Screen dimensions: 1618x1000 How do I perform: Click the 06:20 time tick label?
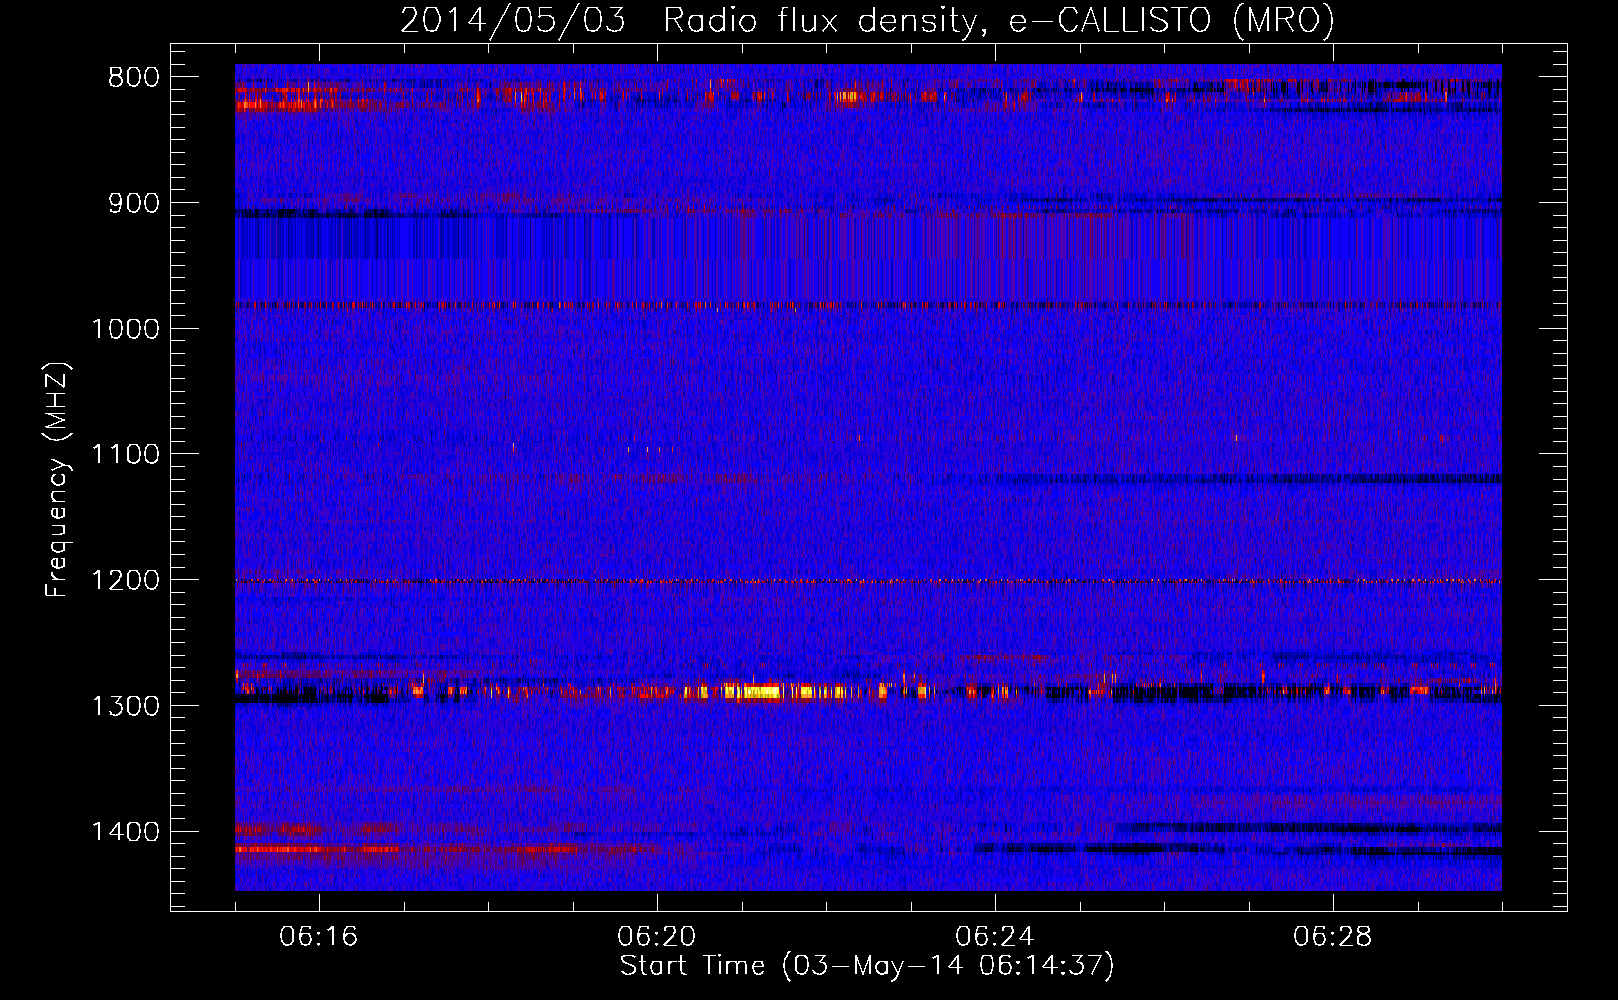(657, 937)
